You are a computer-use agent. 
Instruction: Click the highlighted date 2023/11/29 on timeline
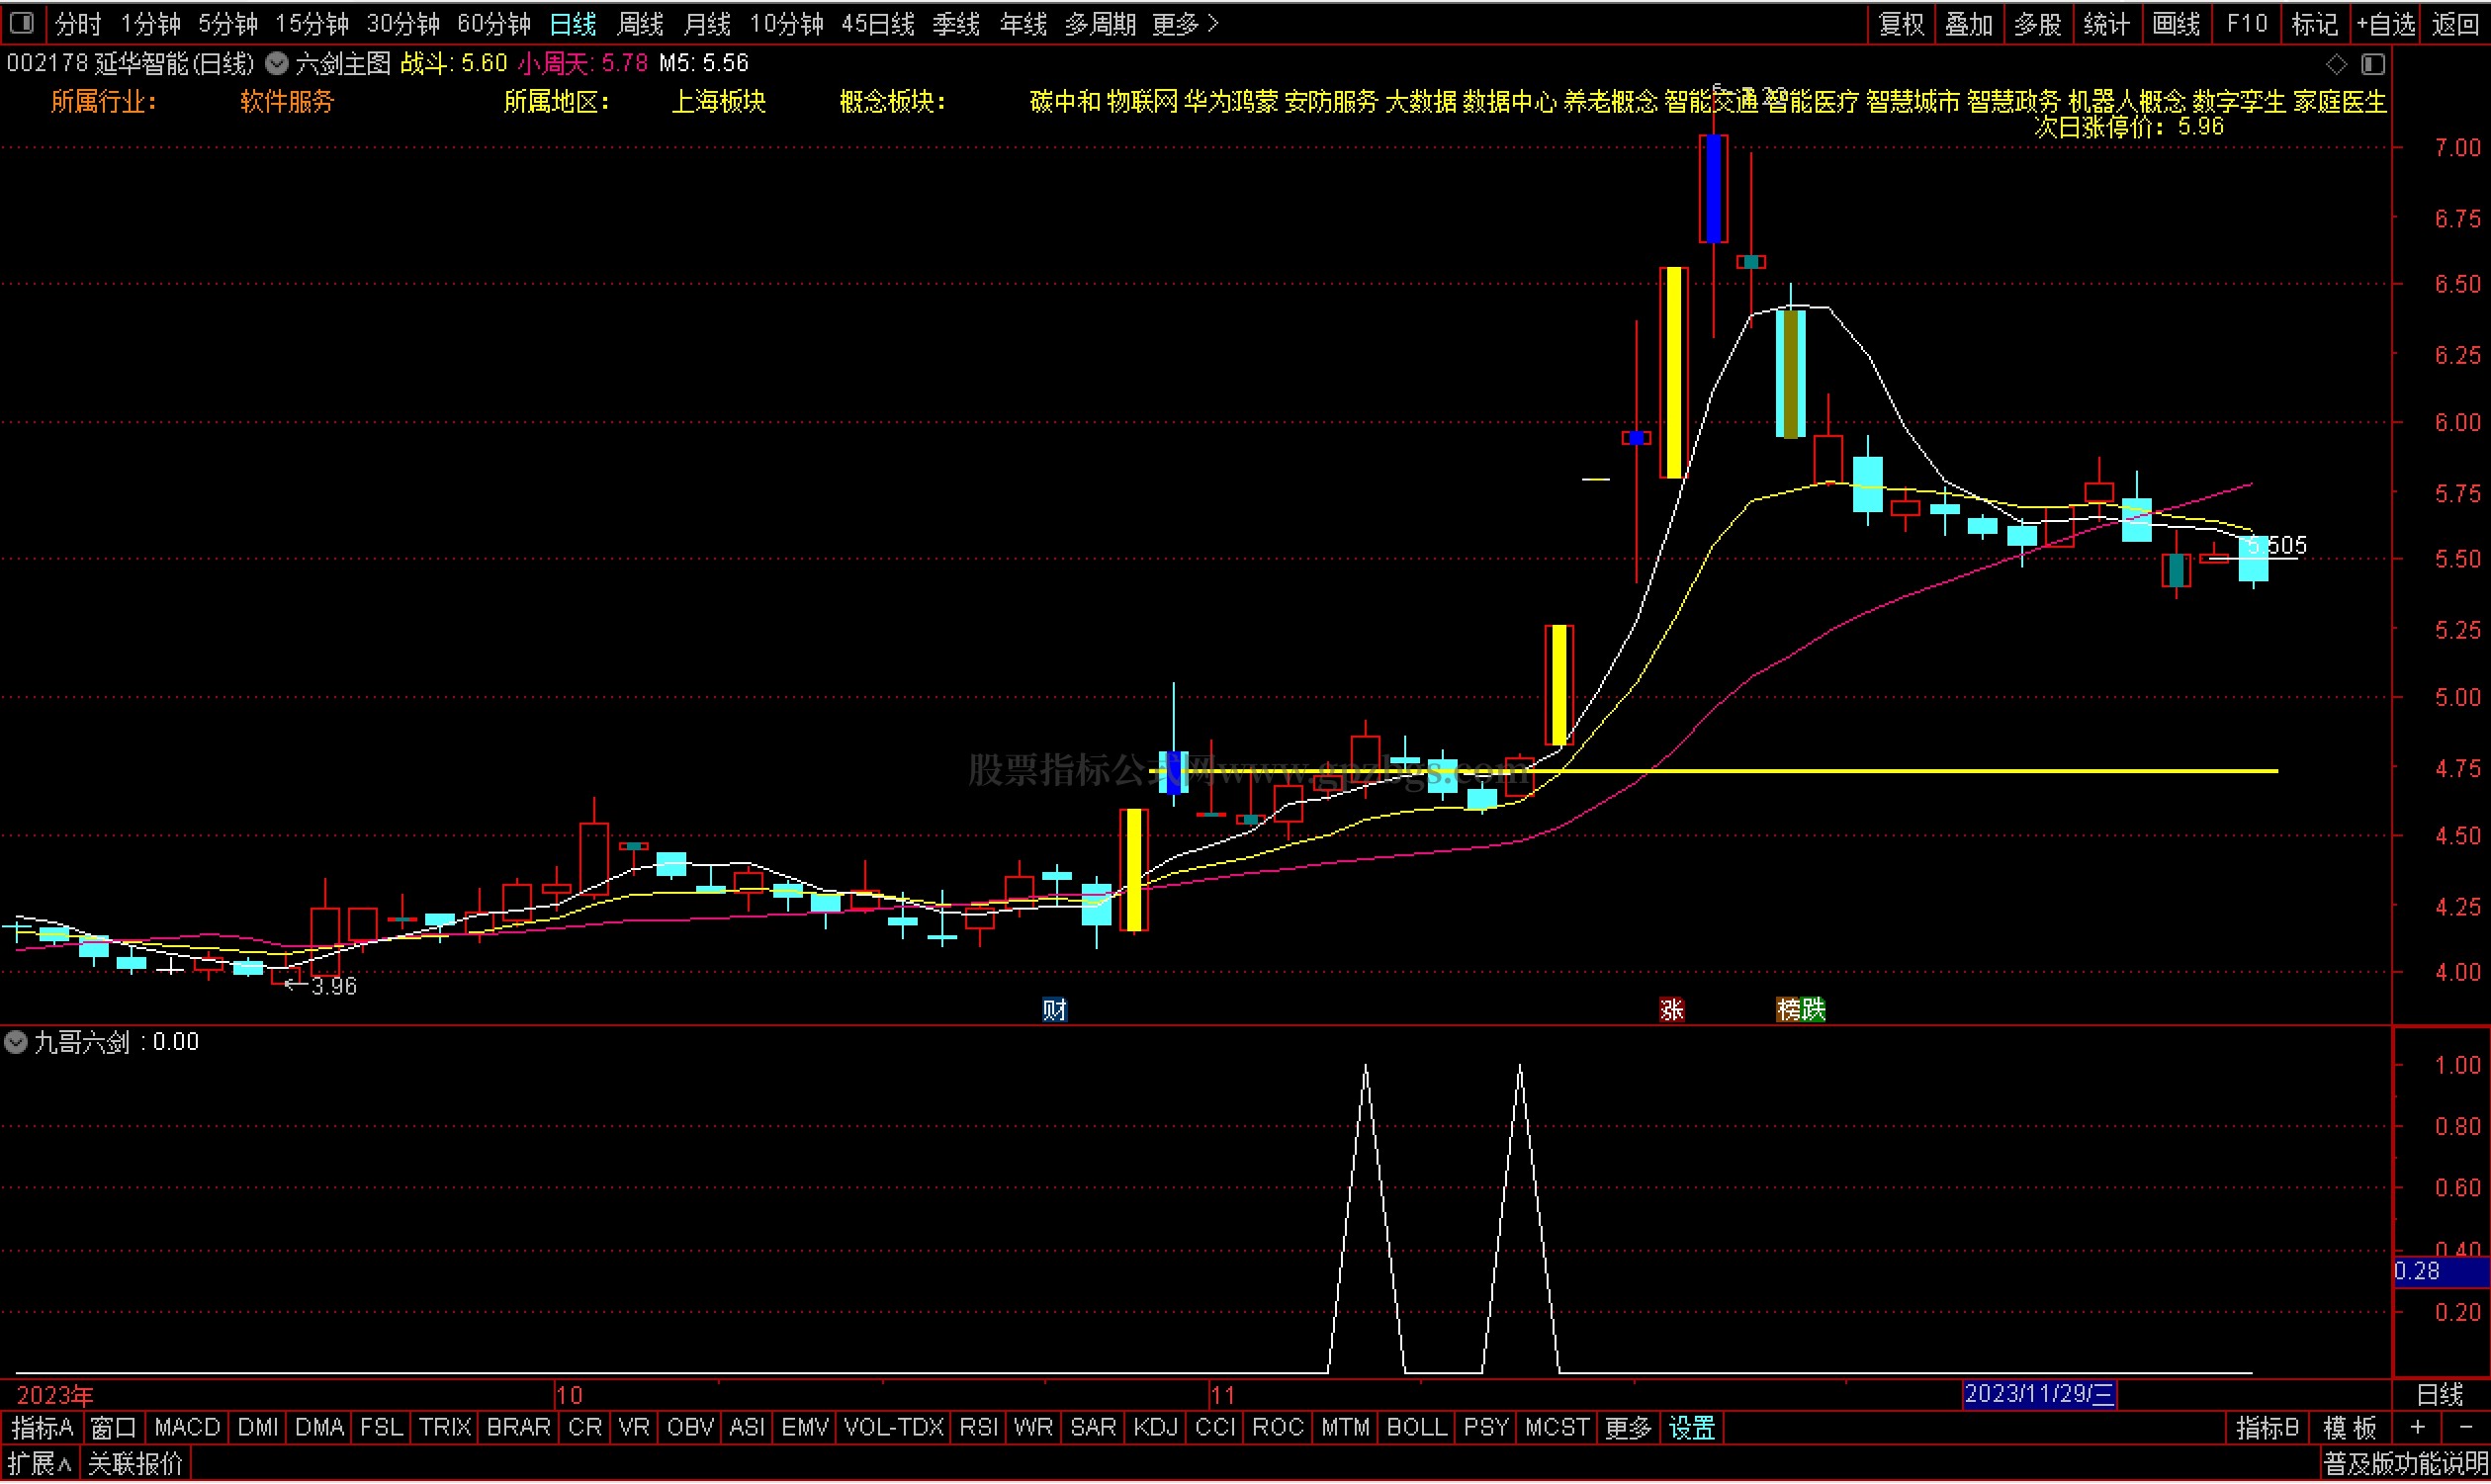click(x=2038, y=1394)
